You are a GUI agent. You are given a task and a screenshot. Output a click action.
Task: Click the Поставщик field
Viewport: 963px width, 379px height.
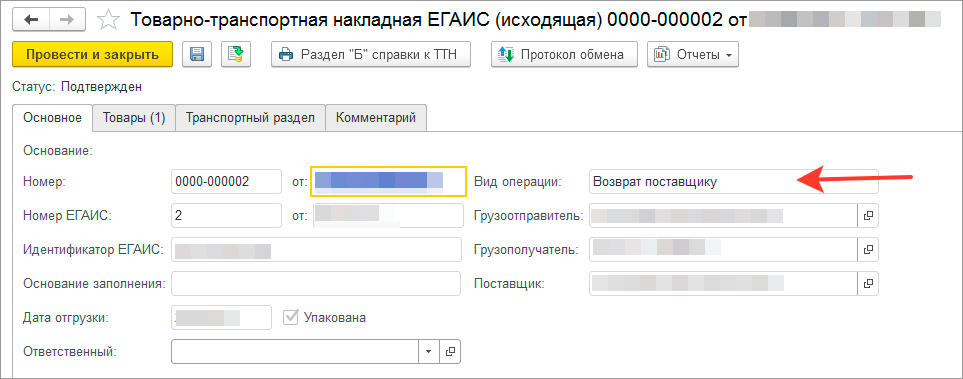pos(723,284)
